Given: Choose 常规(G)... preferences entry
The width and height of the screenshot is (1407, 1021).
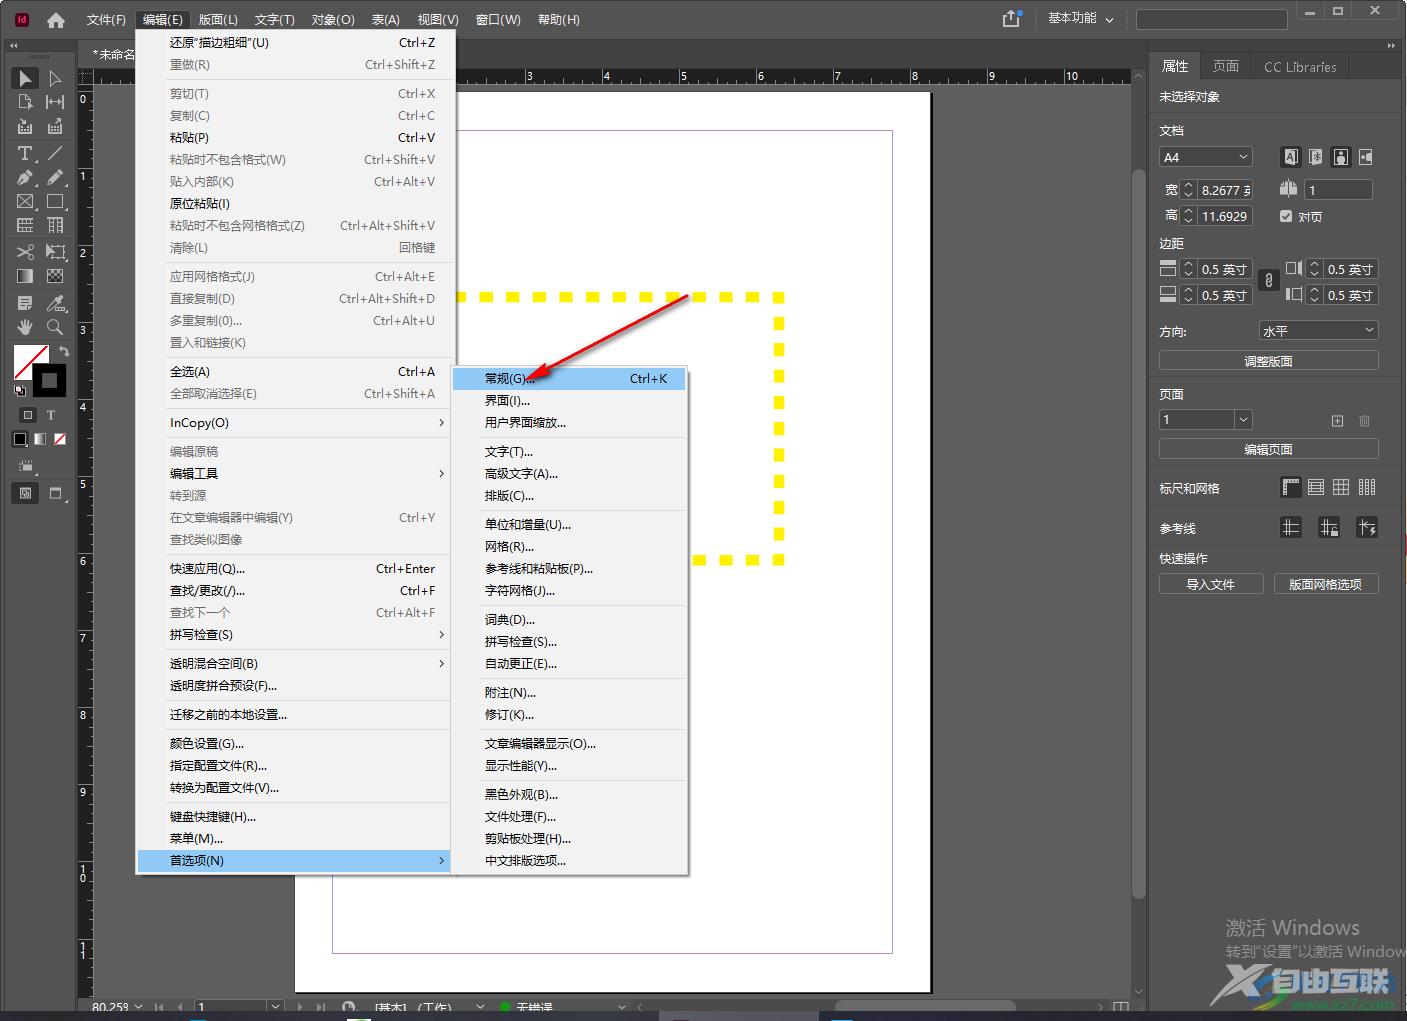Looking at the screenshot, I should point(569,379).
